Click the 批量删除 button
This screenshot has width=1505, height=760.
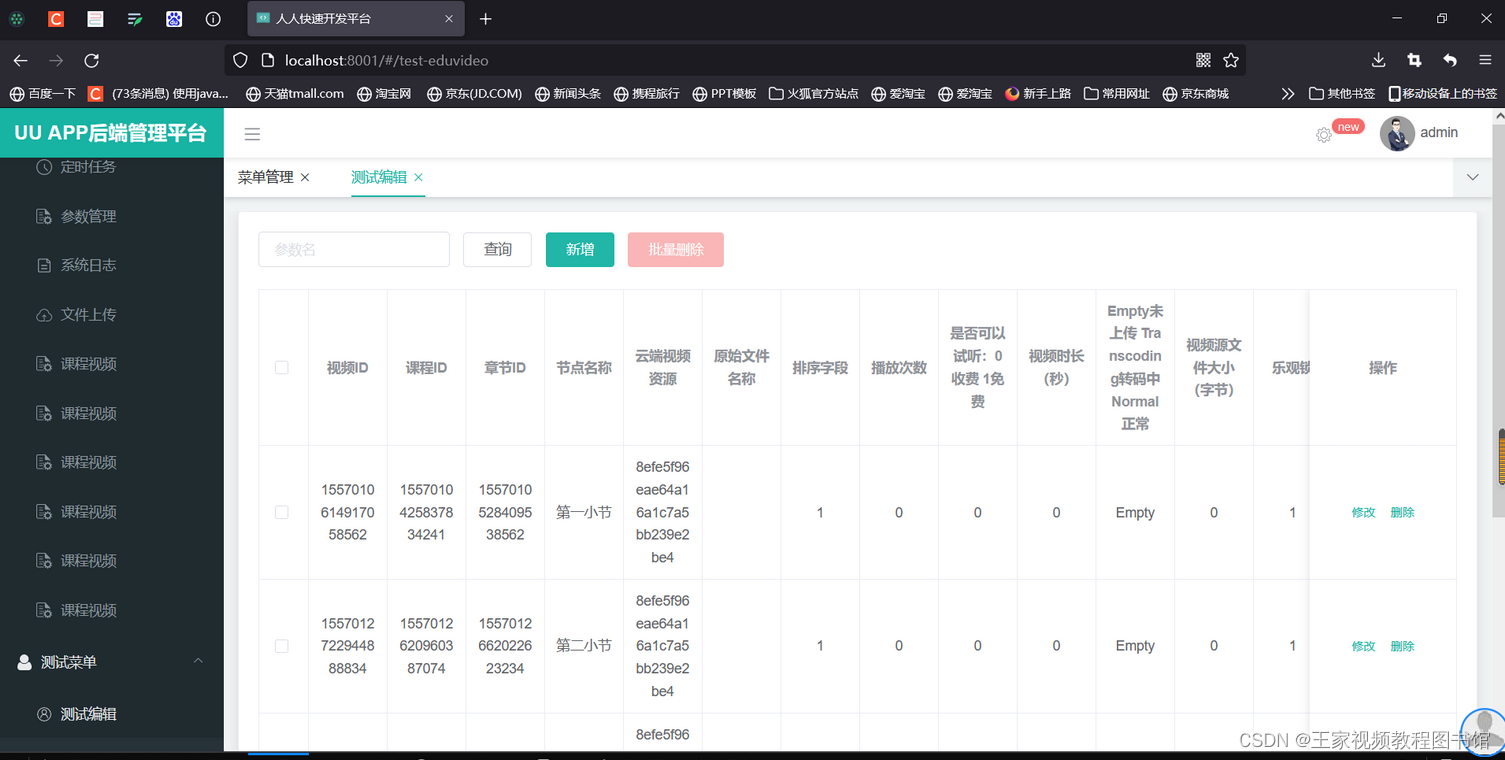(x=676, y=250)
